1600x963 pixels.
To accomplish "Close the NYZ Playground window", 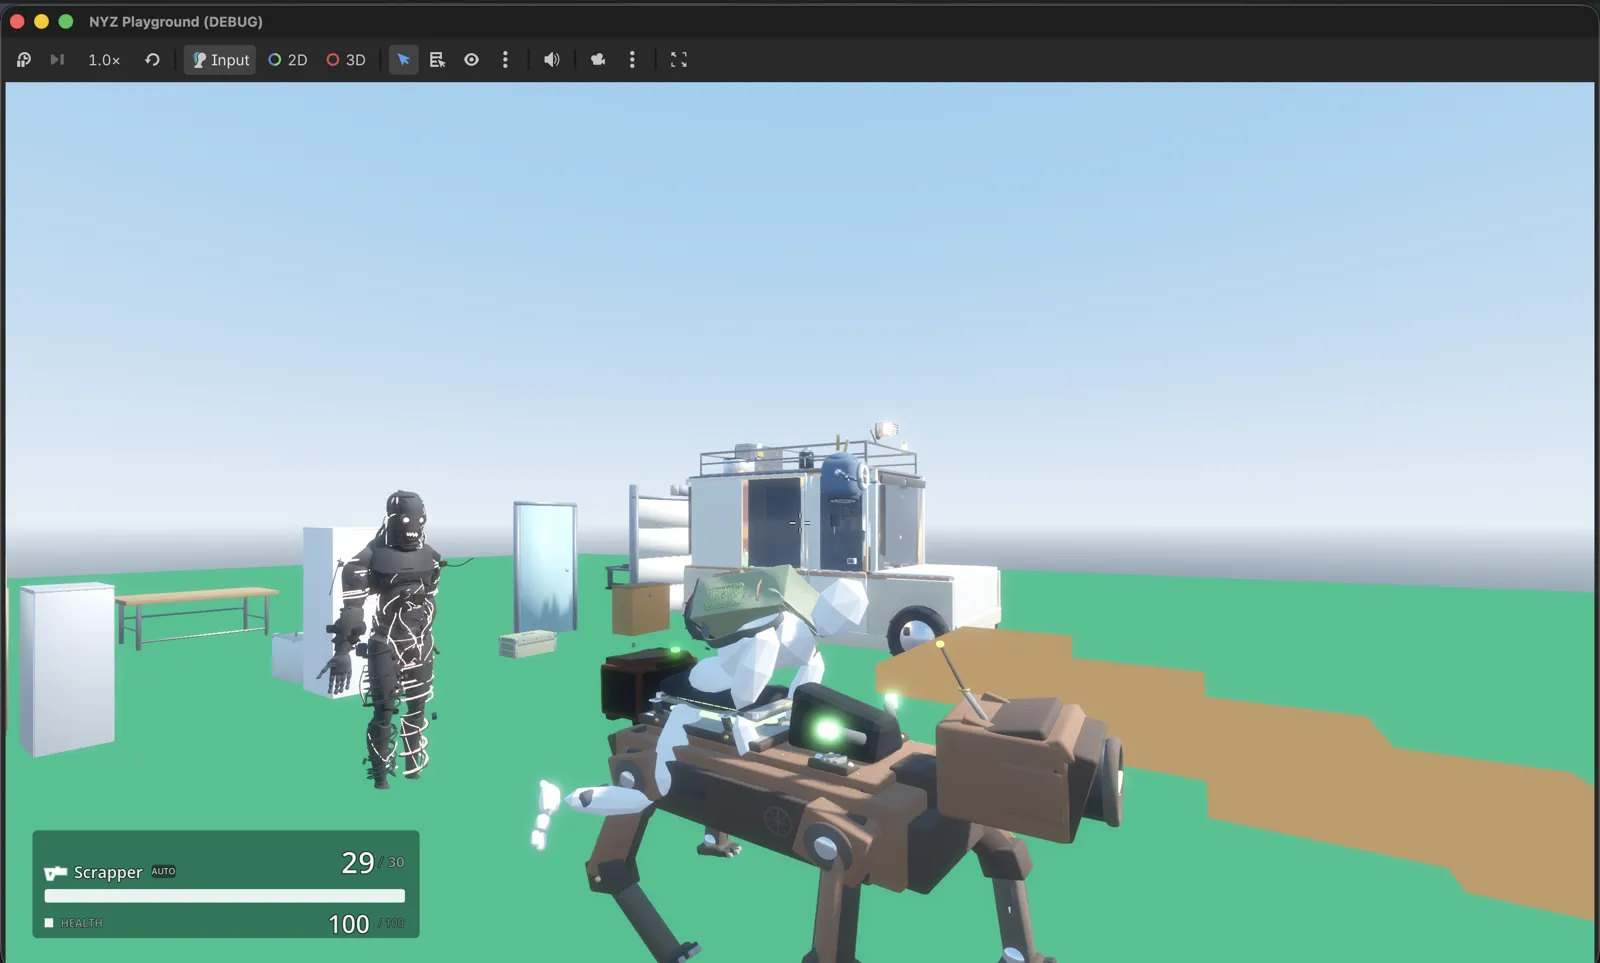I will [17, 21].
